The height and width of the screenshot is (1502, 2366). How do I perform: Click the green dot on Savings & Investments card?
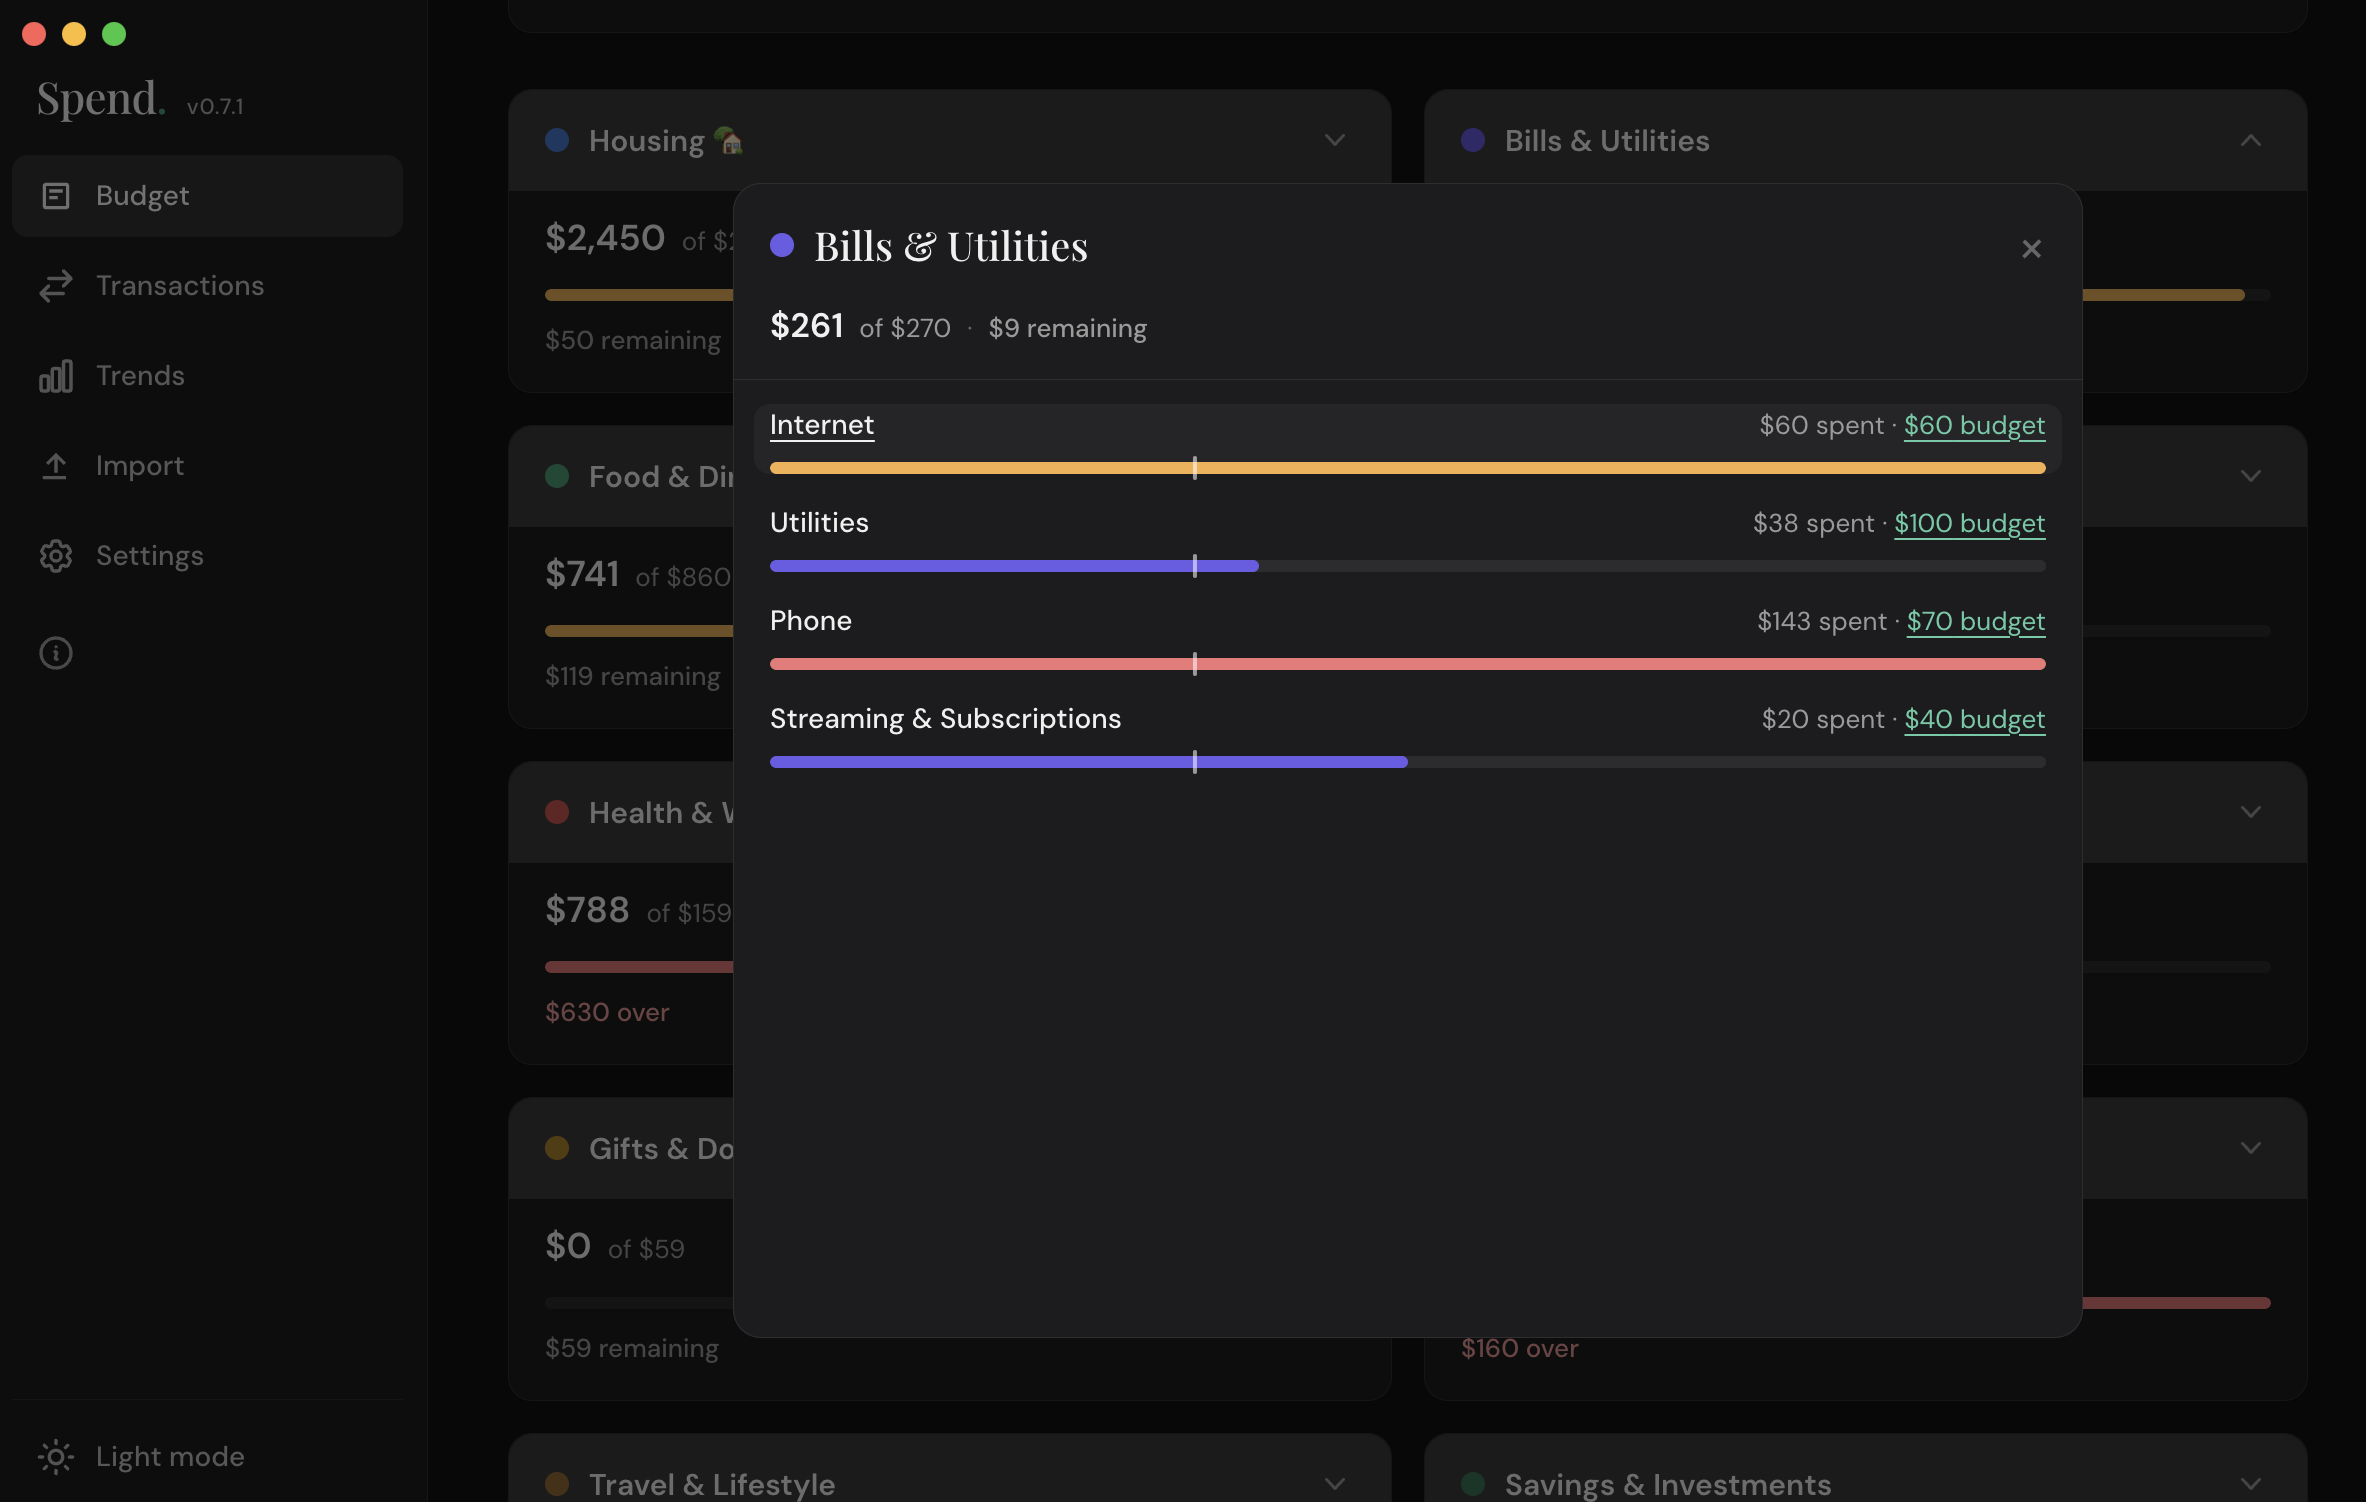point(1473,1484)
